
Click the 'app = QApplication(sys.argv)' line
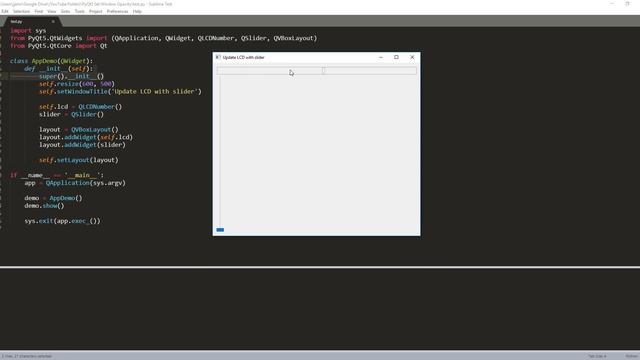[75, 183]
